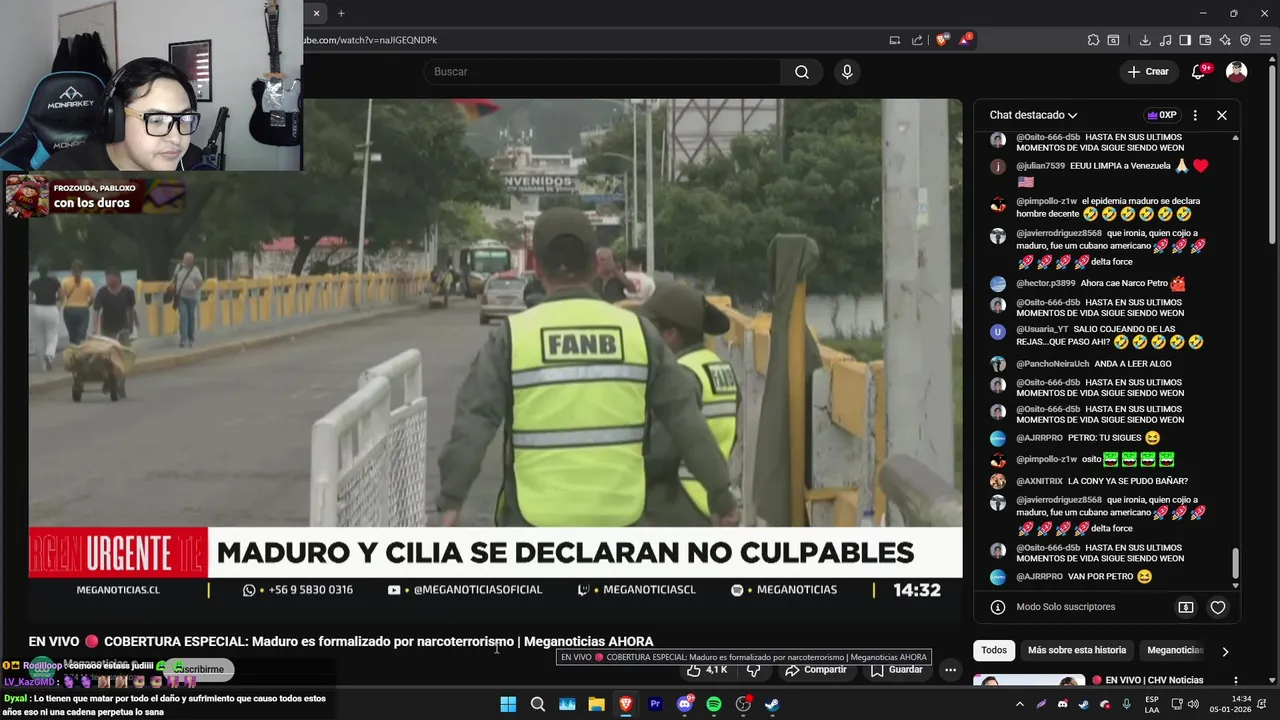Click the video title COBERTURA ESPECIAL
The width and height of the screenshot is (1280, 720).
coord(341,641)
